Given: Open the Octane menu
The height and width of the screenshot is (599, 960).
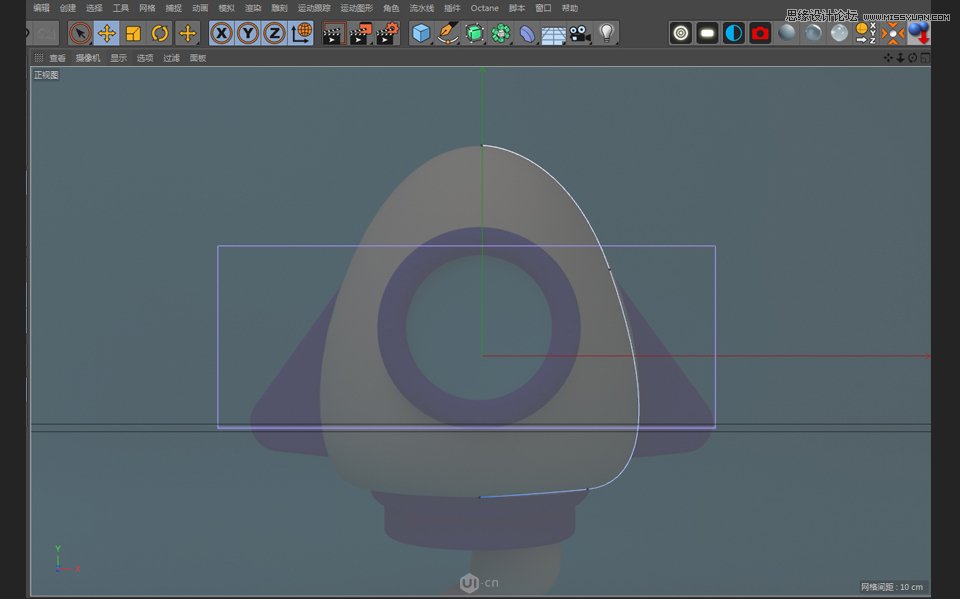Looking at the screenshot, I should pyautogui.click(x=485, y=8).
